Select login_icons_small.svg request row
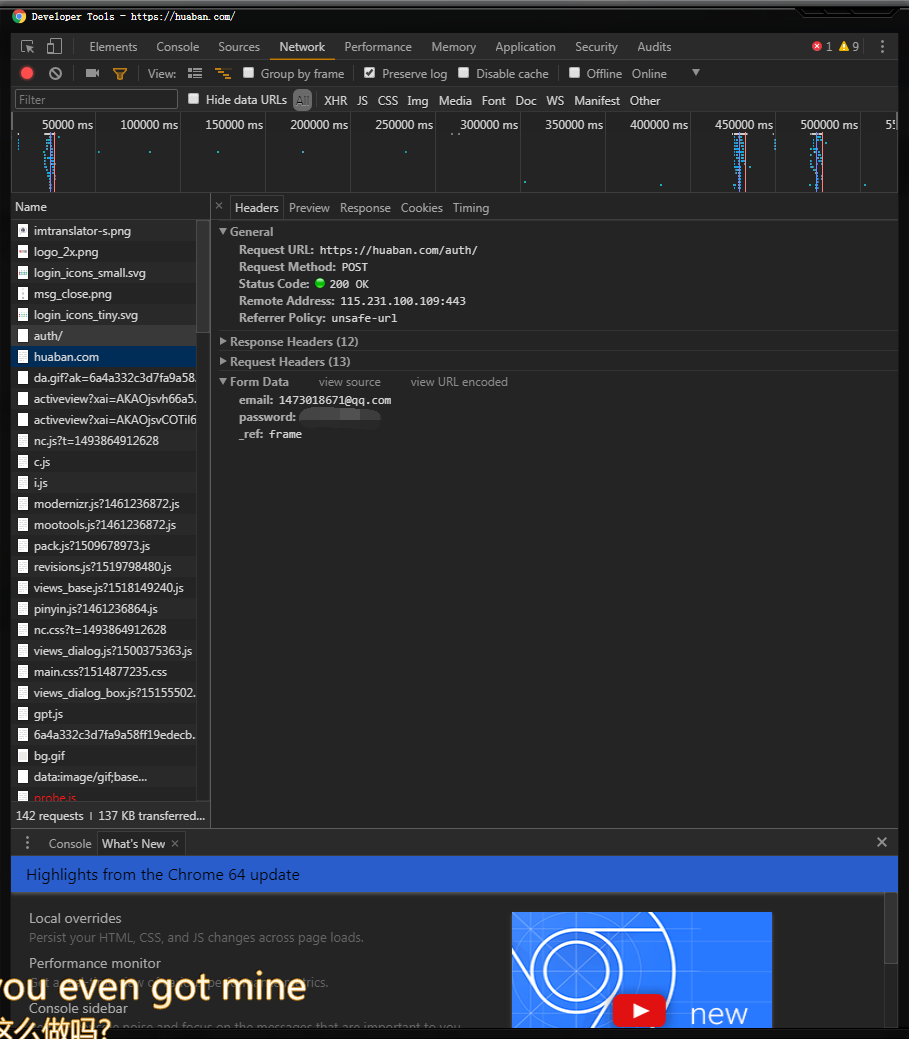The height and width of the screenshot is (1039, 909). pyautogui.click(x=104, y=273)
